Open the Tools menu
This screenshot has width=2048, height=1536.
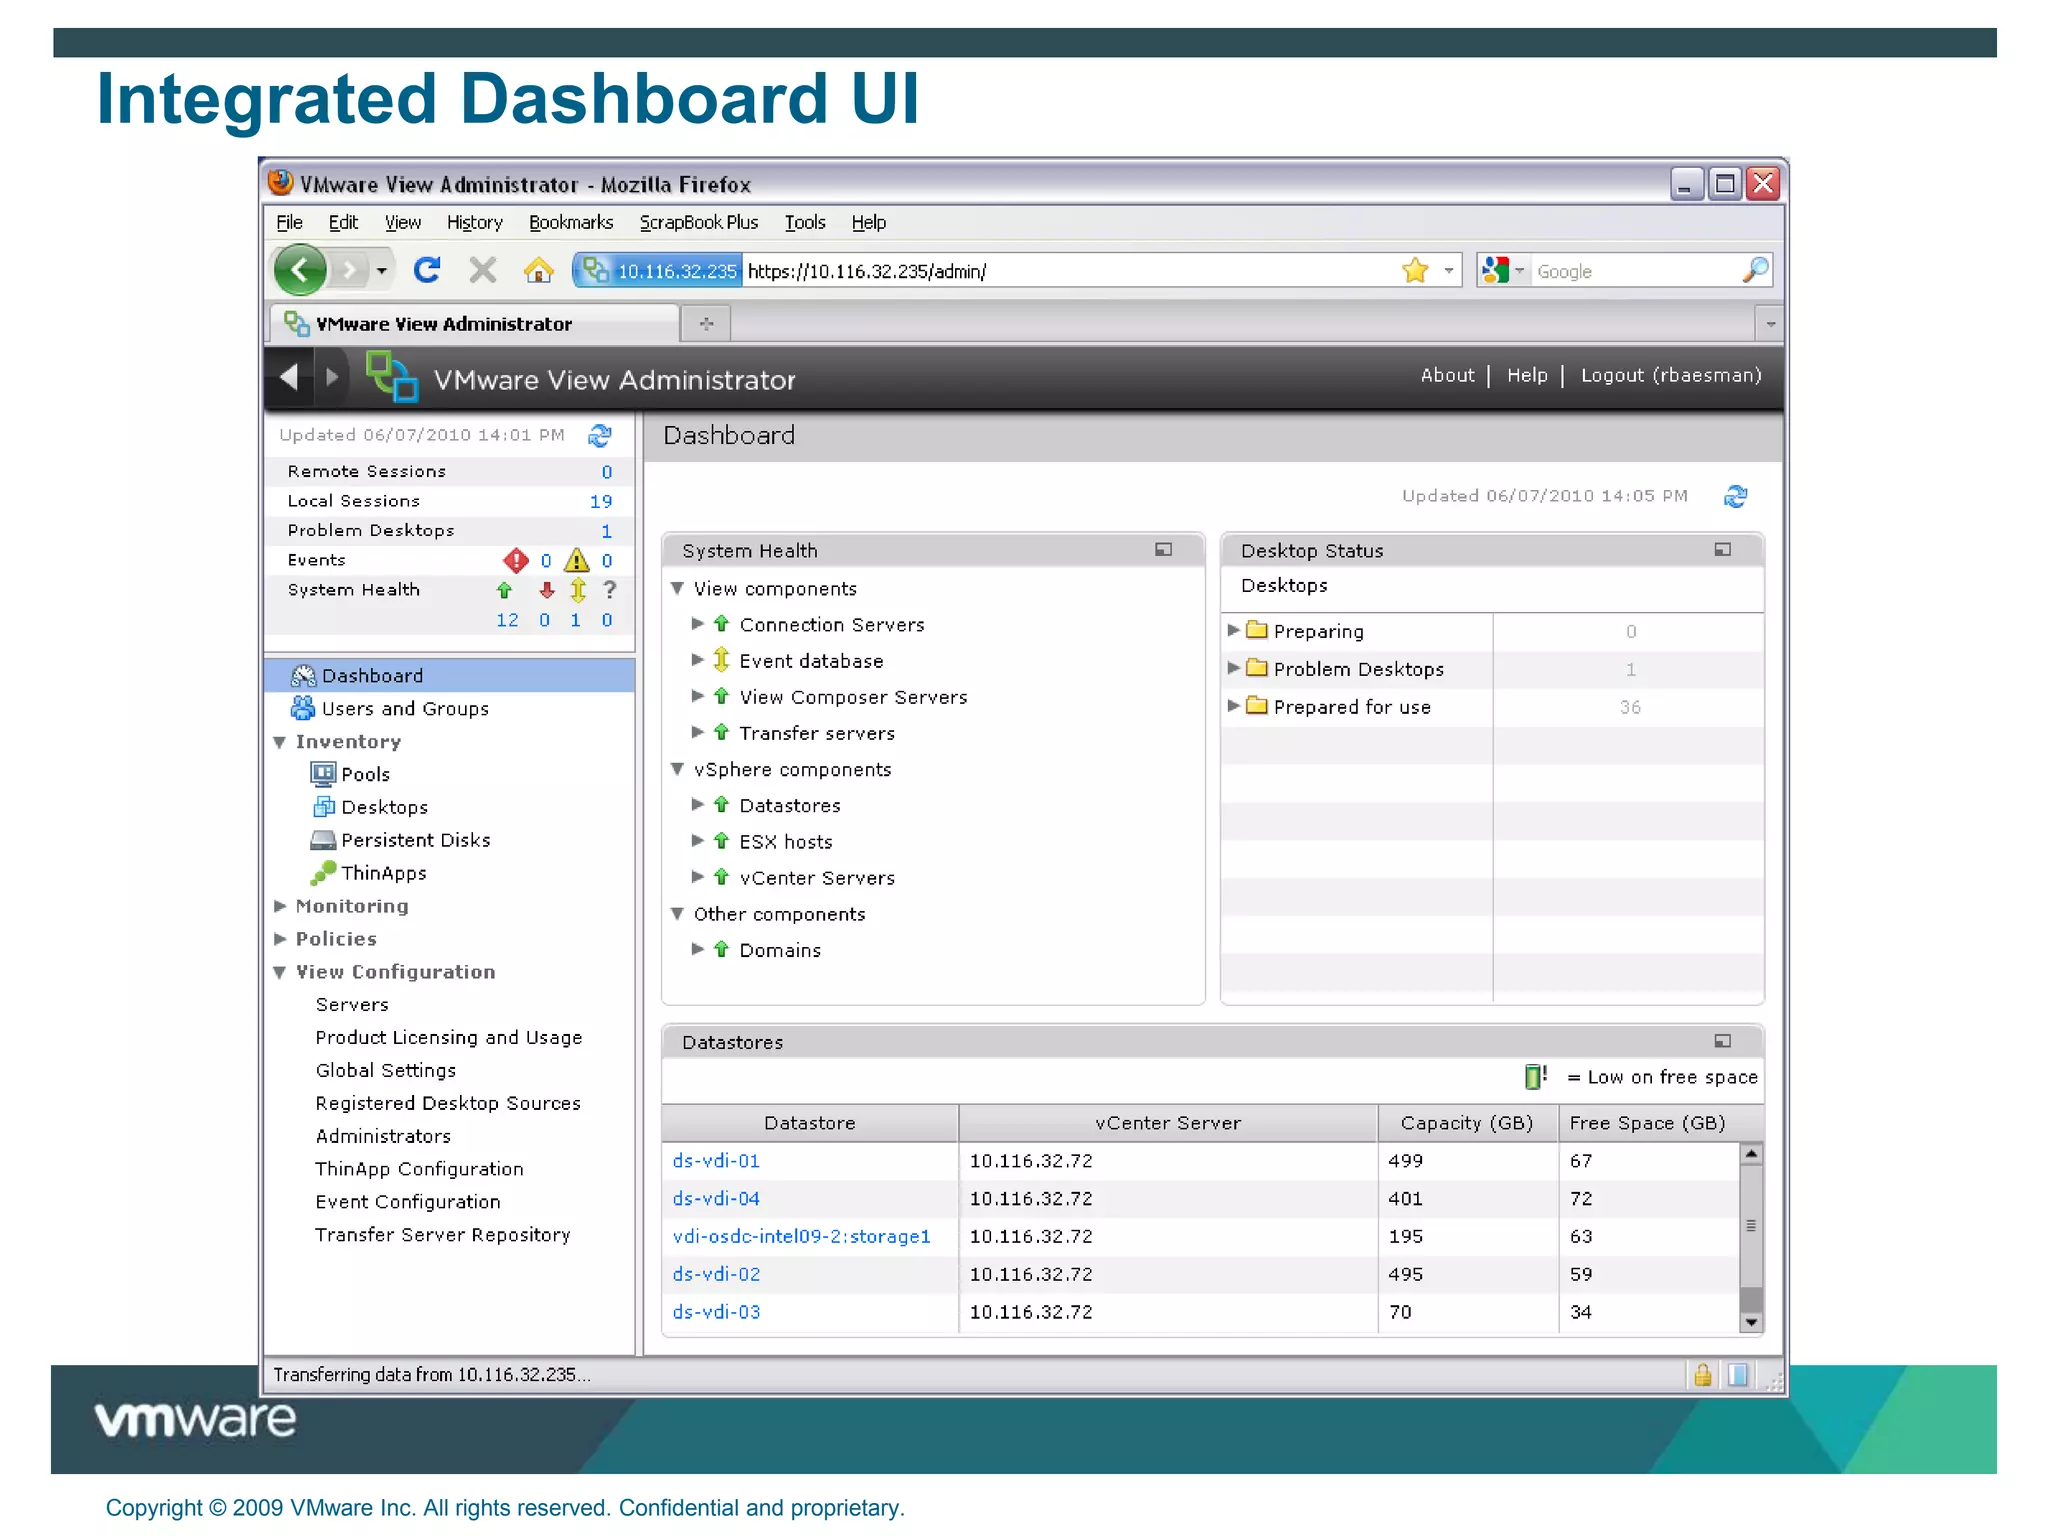[x=804, y=222]
